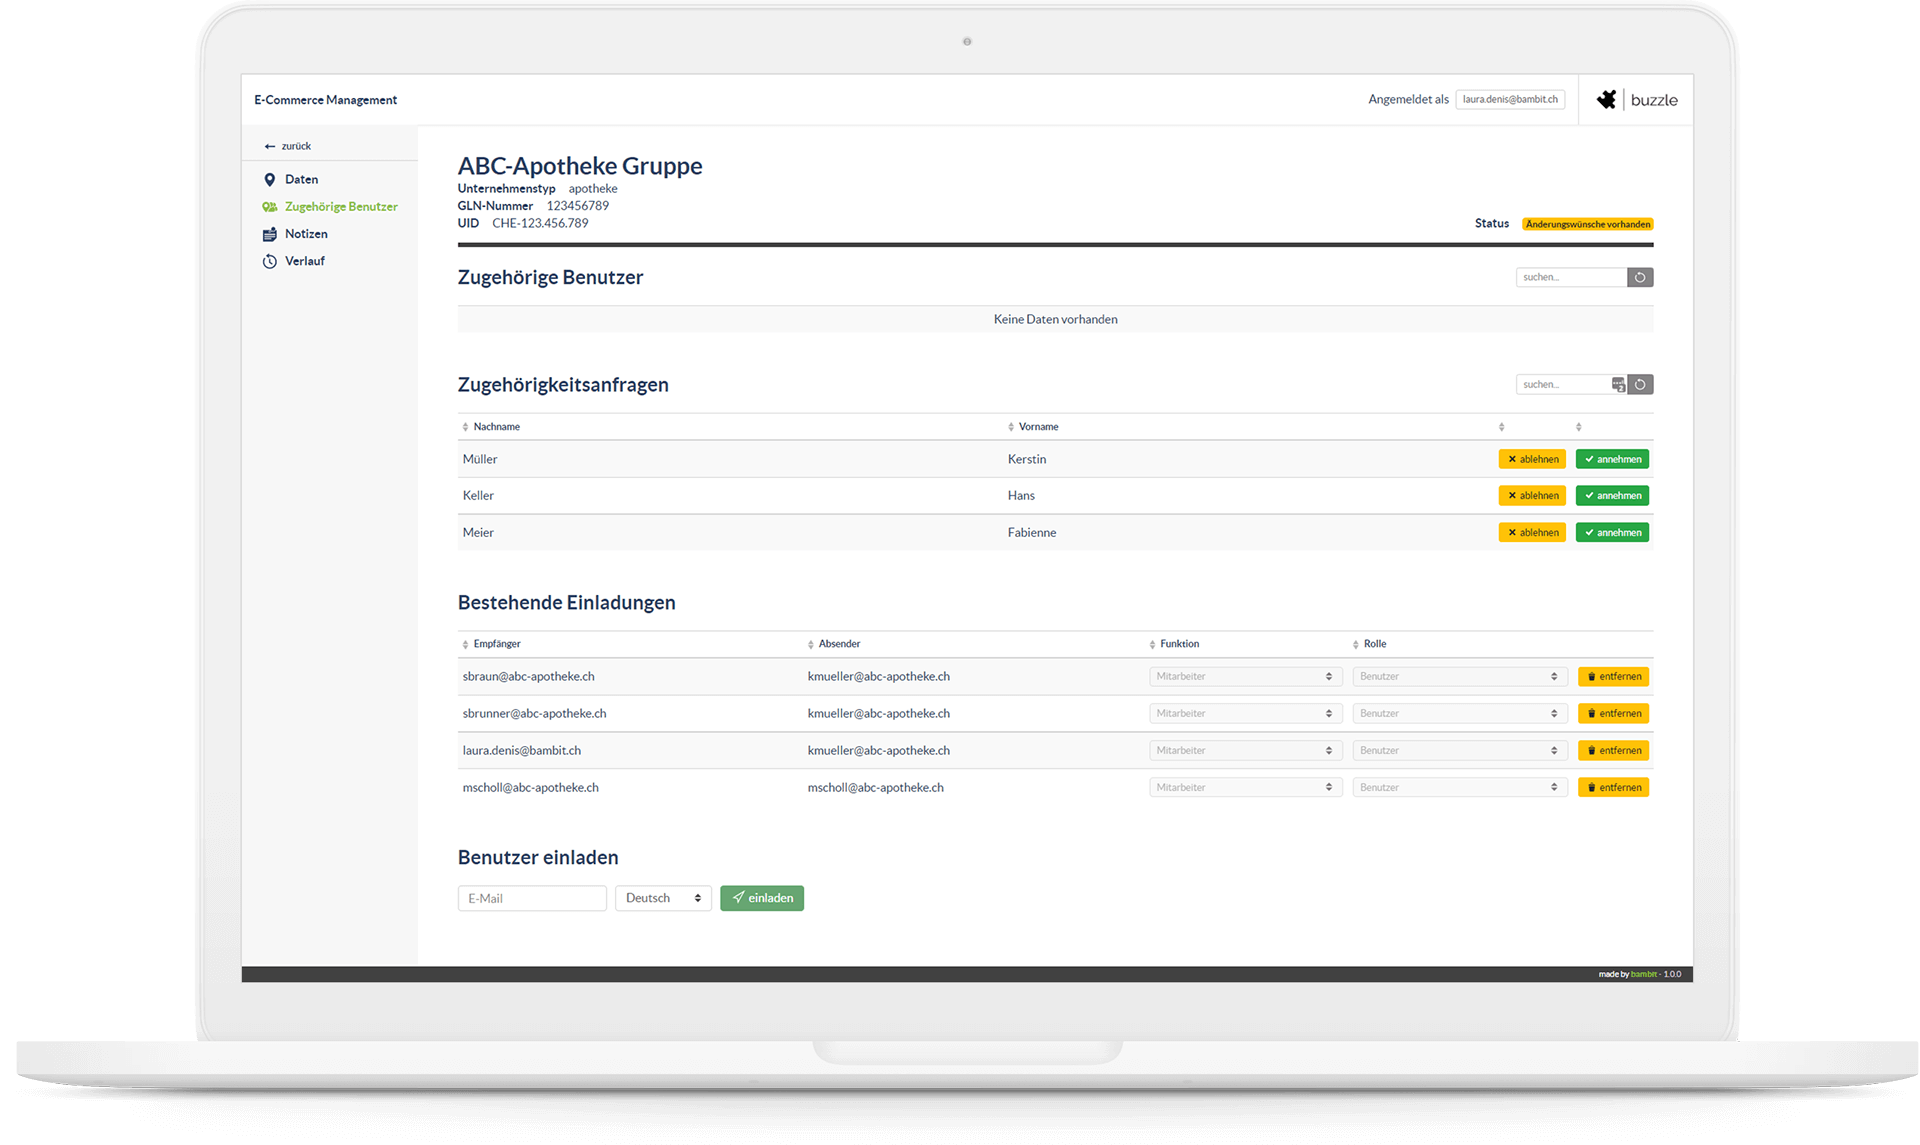Reject Keller's request with ablehnen

click(x=1532, y=495)
